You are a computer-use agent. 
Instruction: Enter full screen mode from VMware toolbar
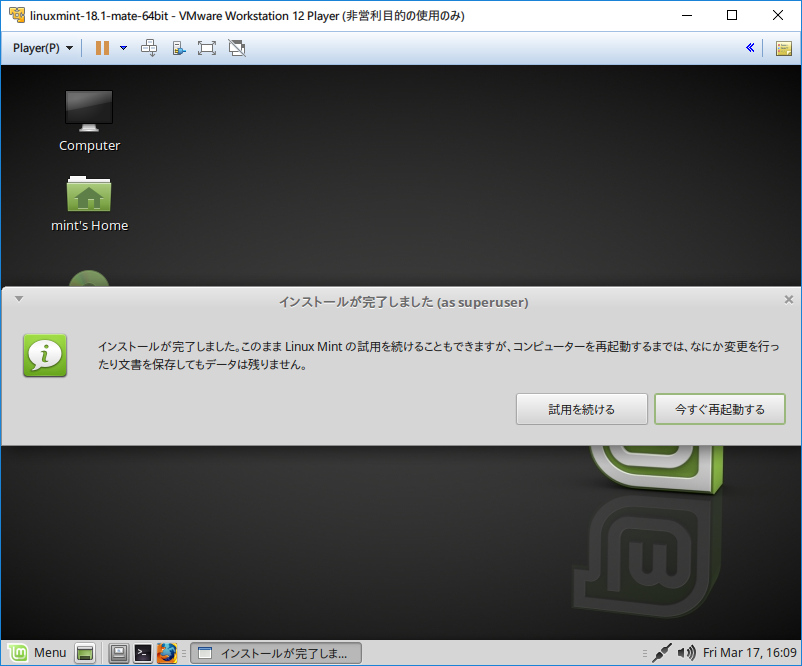207,48
